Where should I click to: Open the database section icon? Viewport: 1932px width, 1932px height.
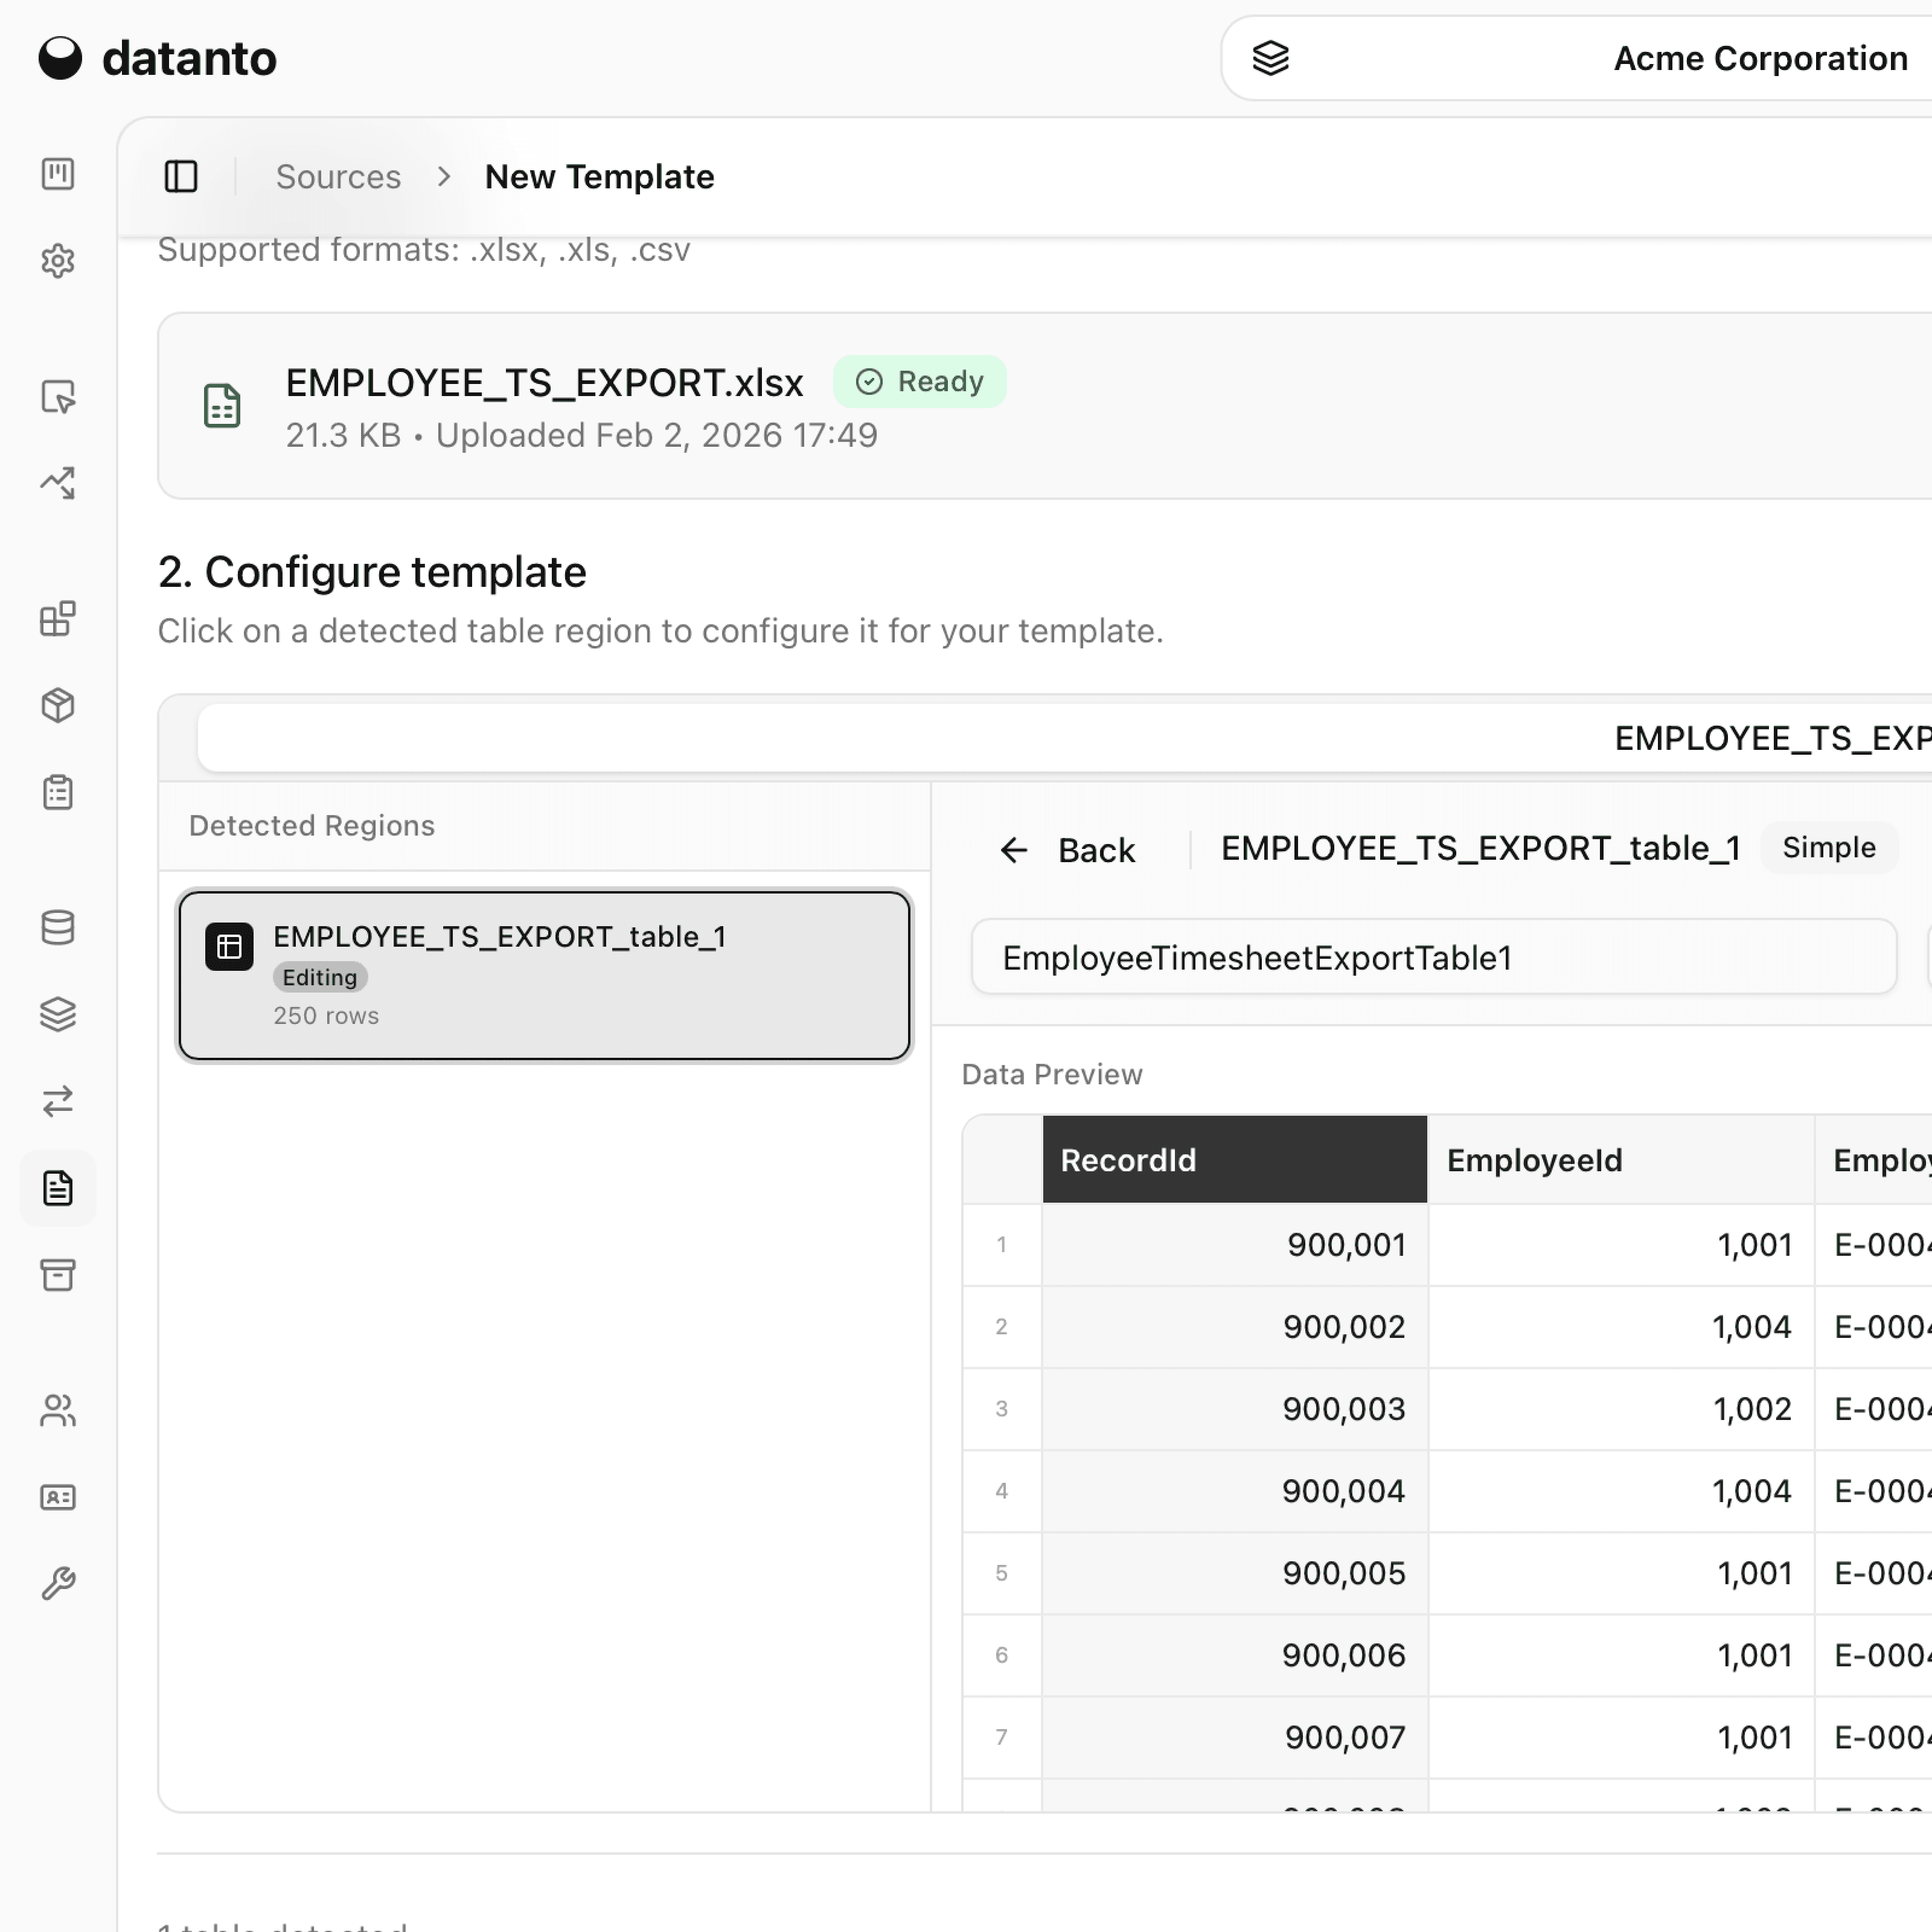[x=58, y=927]
